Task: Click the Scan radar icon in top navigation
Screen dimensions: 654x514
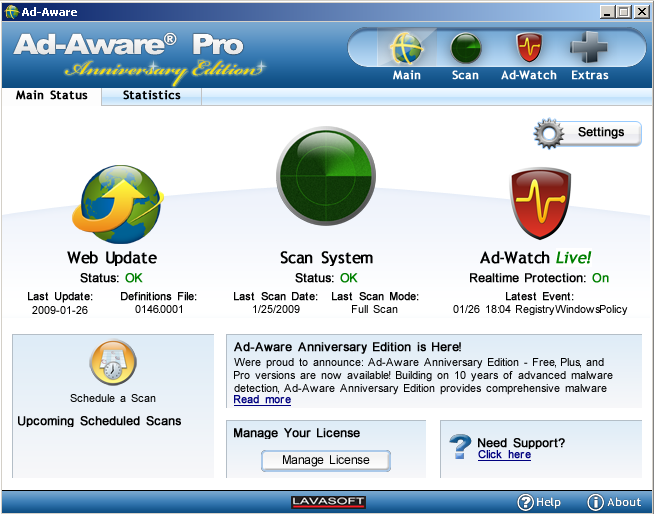Action: pos(465,48)
